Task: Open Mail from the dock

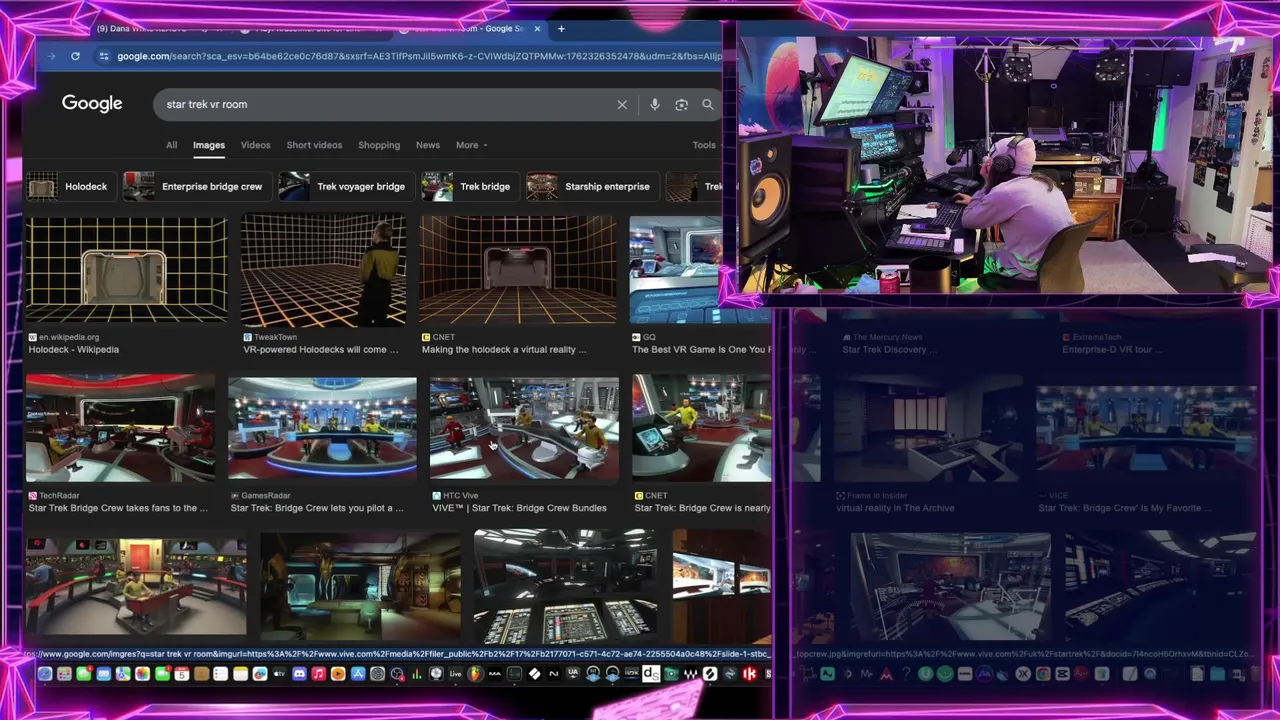Action: [x=103, y=674]
